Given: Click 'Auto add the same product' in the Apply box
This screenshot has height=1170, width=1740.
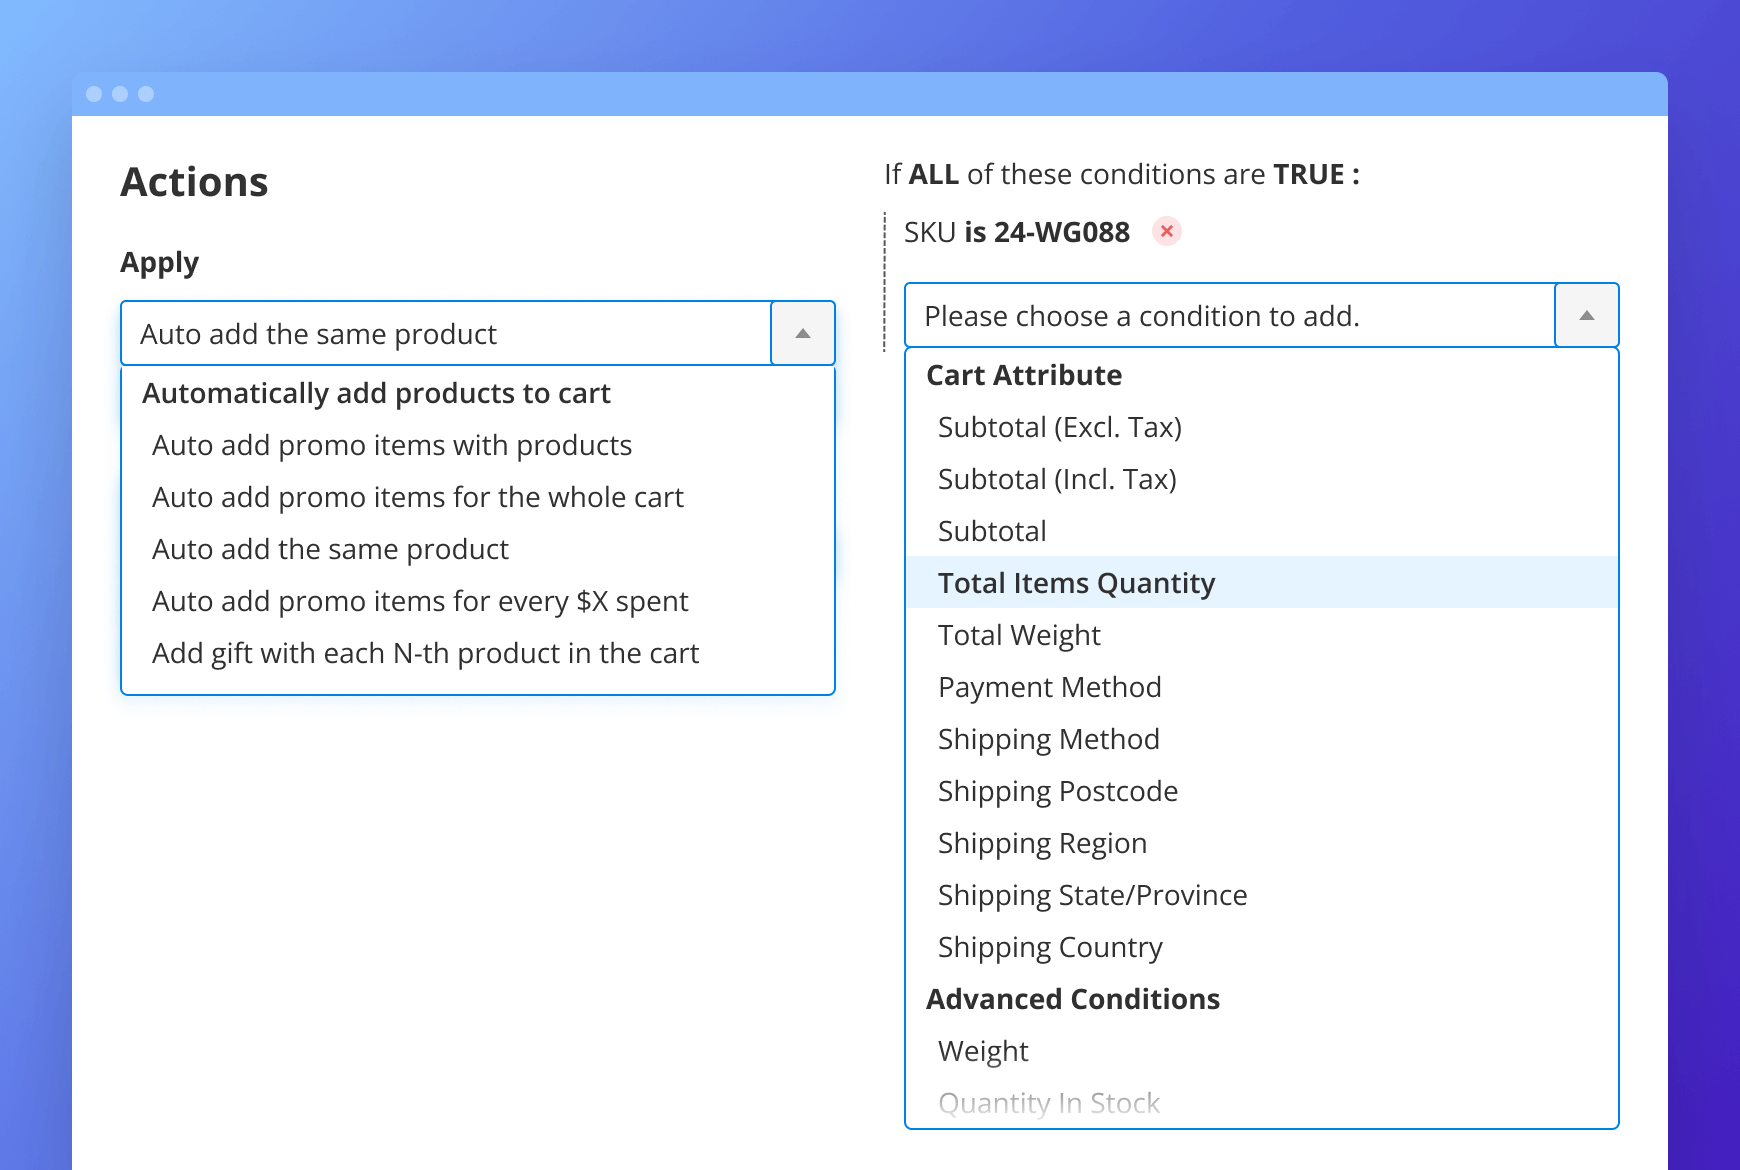Looking at the screenshot, I should 330,549.
